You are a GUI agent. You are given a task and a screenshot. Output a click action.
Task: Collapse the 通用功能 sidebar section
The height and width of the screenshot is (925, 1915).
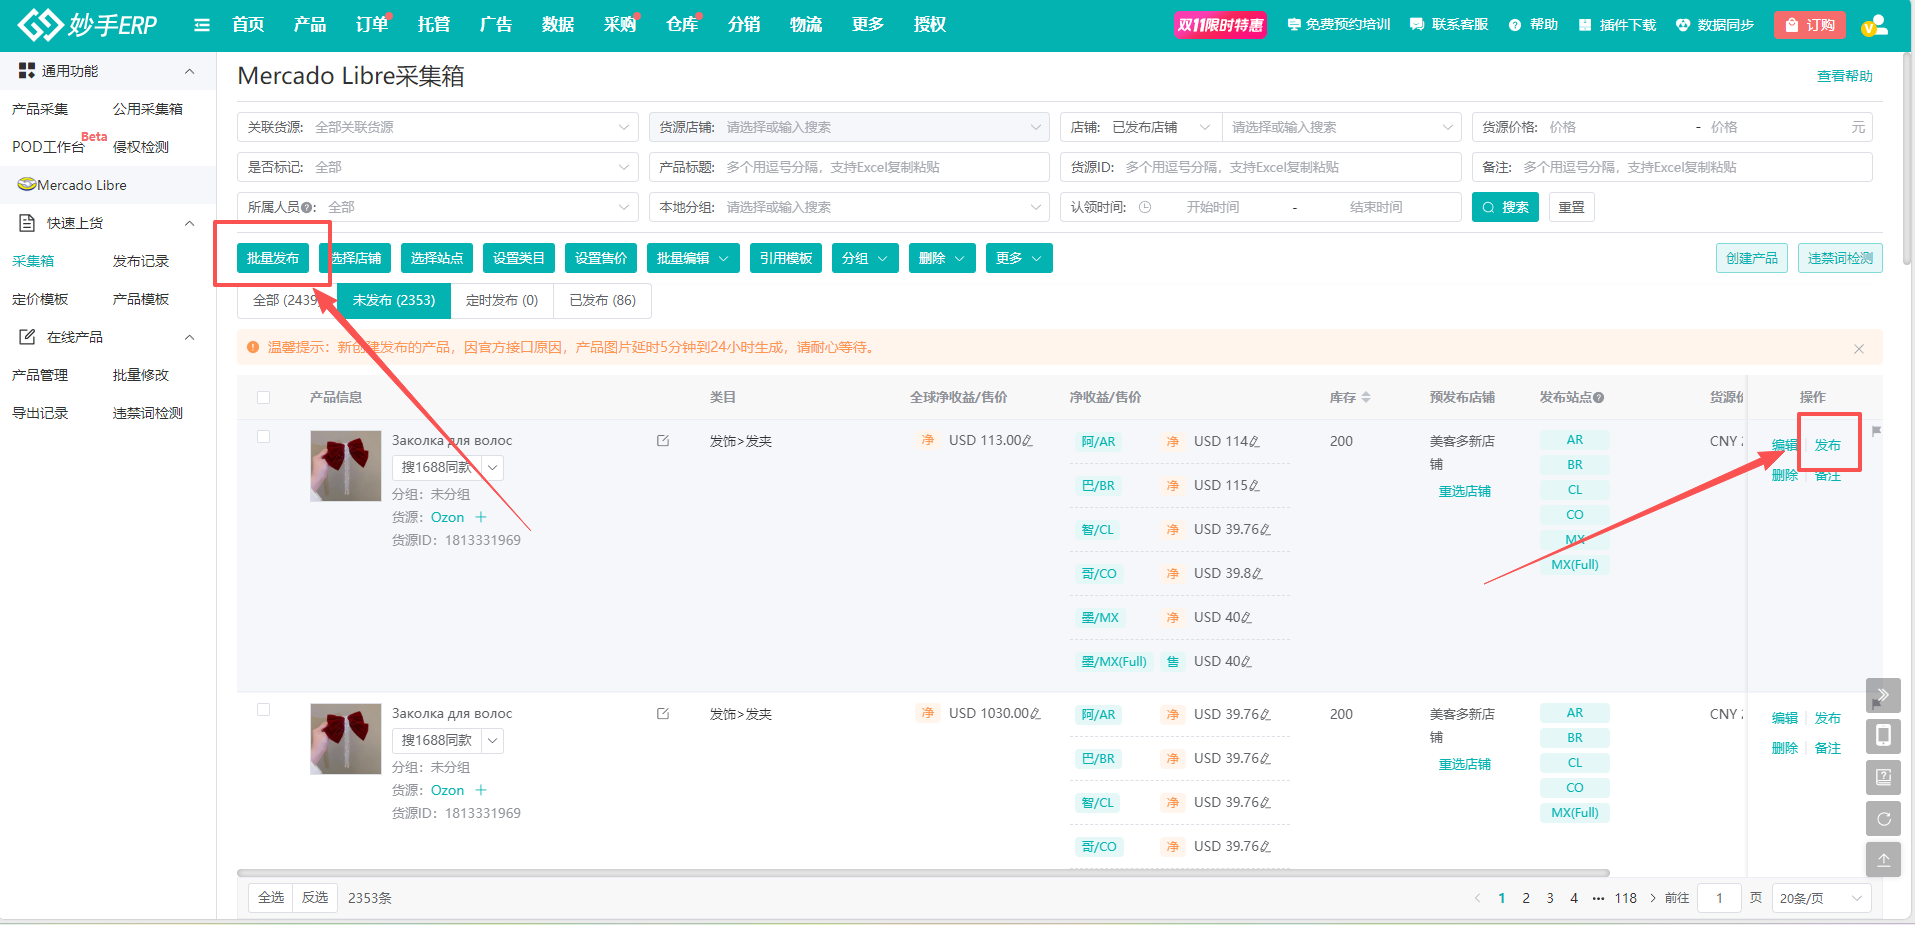pos(189,71)
